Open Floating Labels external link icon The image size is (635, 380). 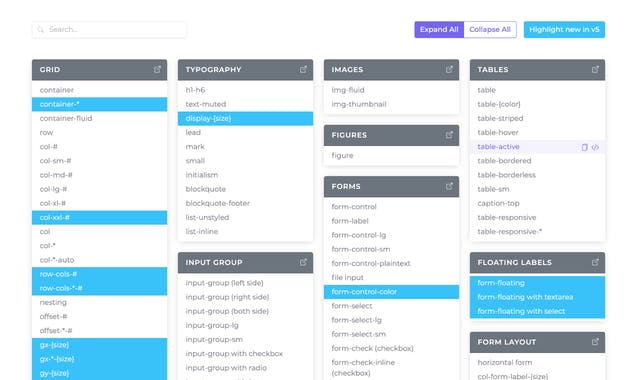[x=595, y=263]
